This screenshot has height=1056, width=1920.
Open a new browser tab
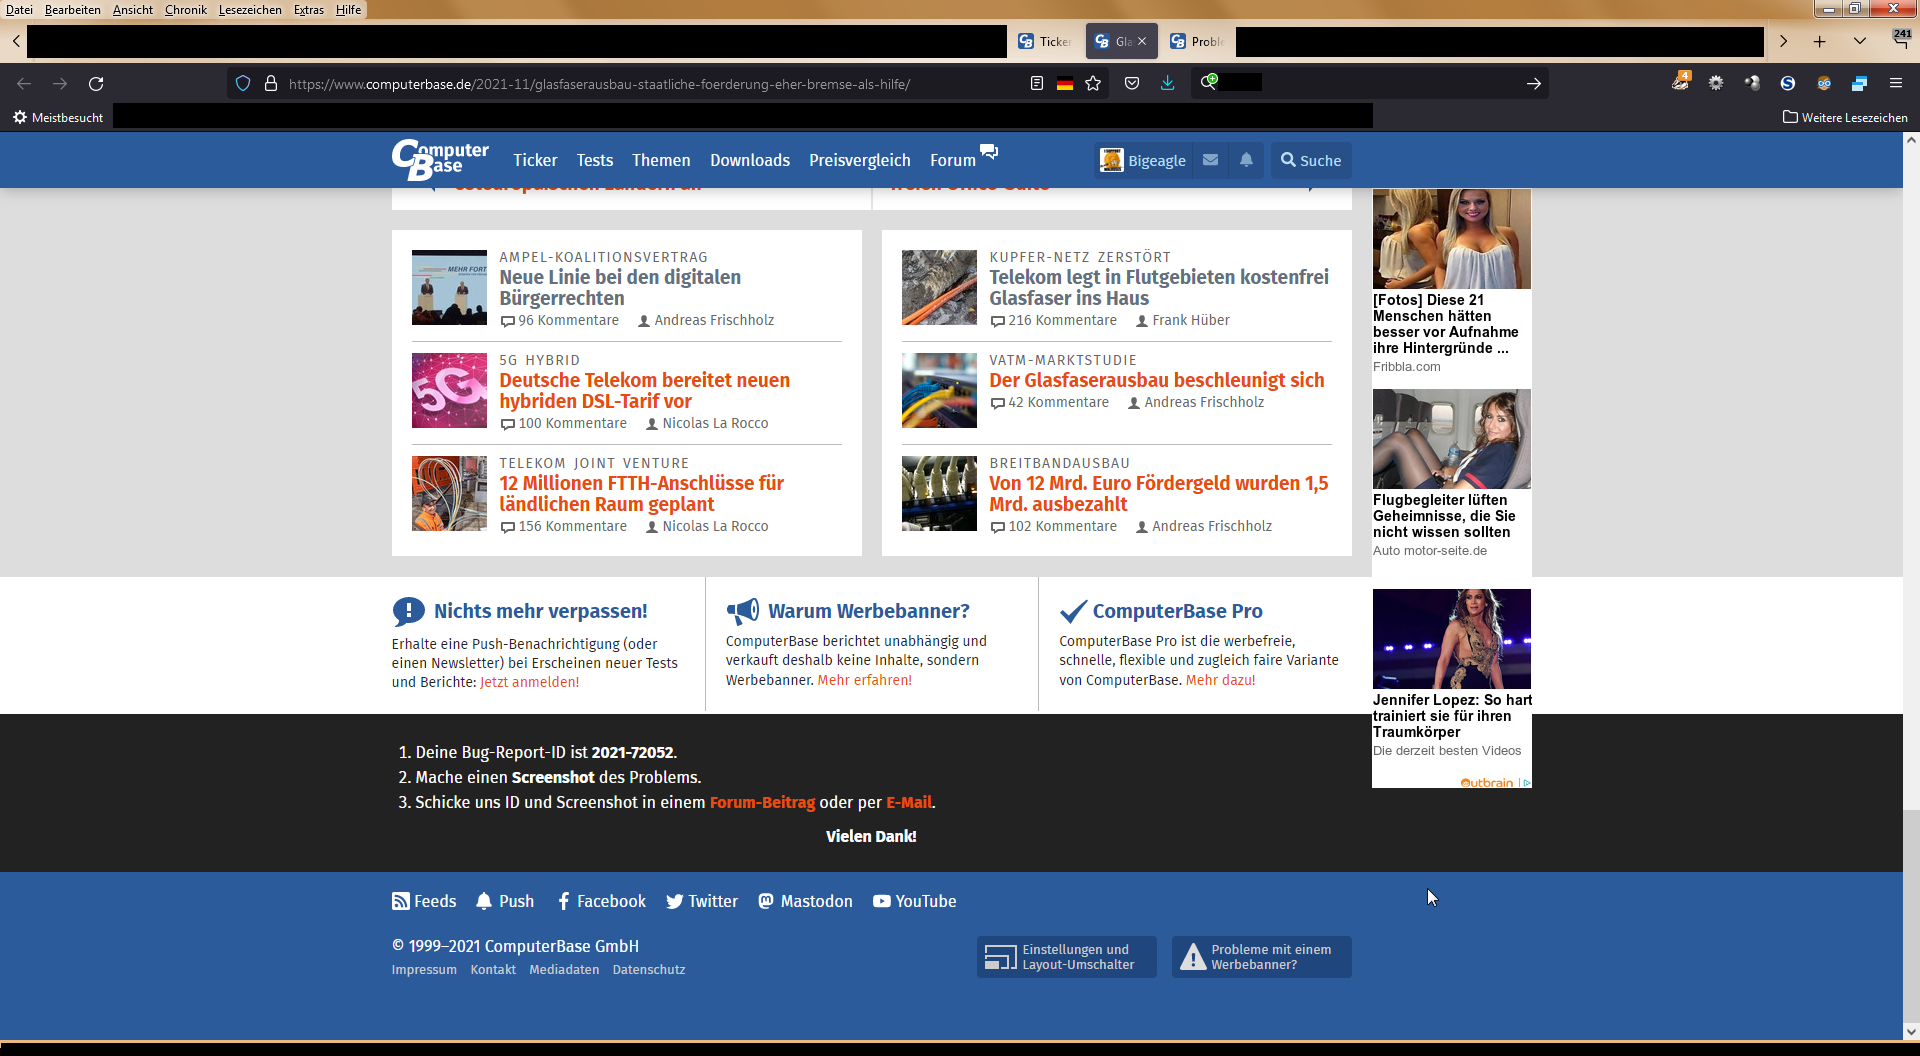pyautogui.click(x=1820, y=41)
